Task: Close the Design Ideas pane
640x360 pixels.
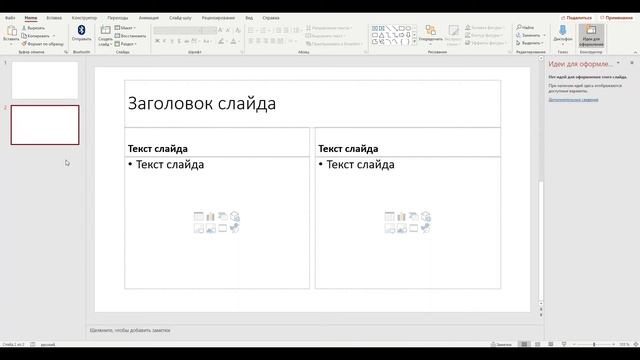Action: click(632, 63)
